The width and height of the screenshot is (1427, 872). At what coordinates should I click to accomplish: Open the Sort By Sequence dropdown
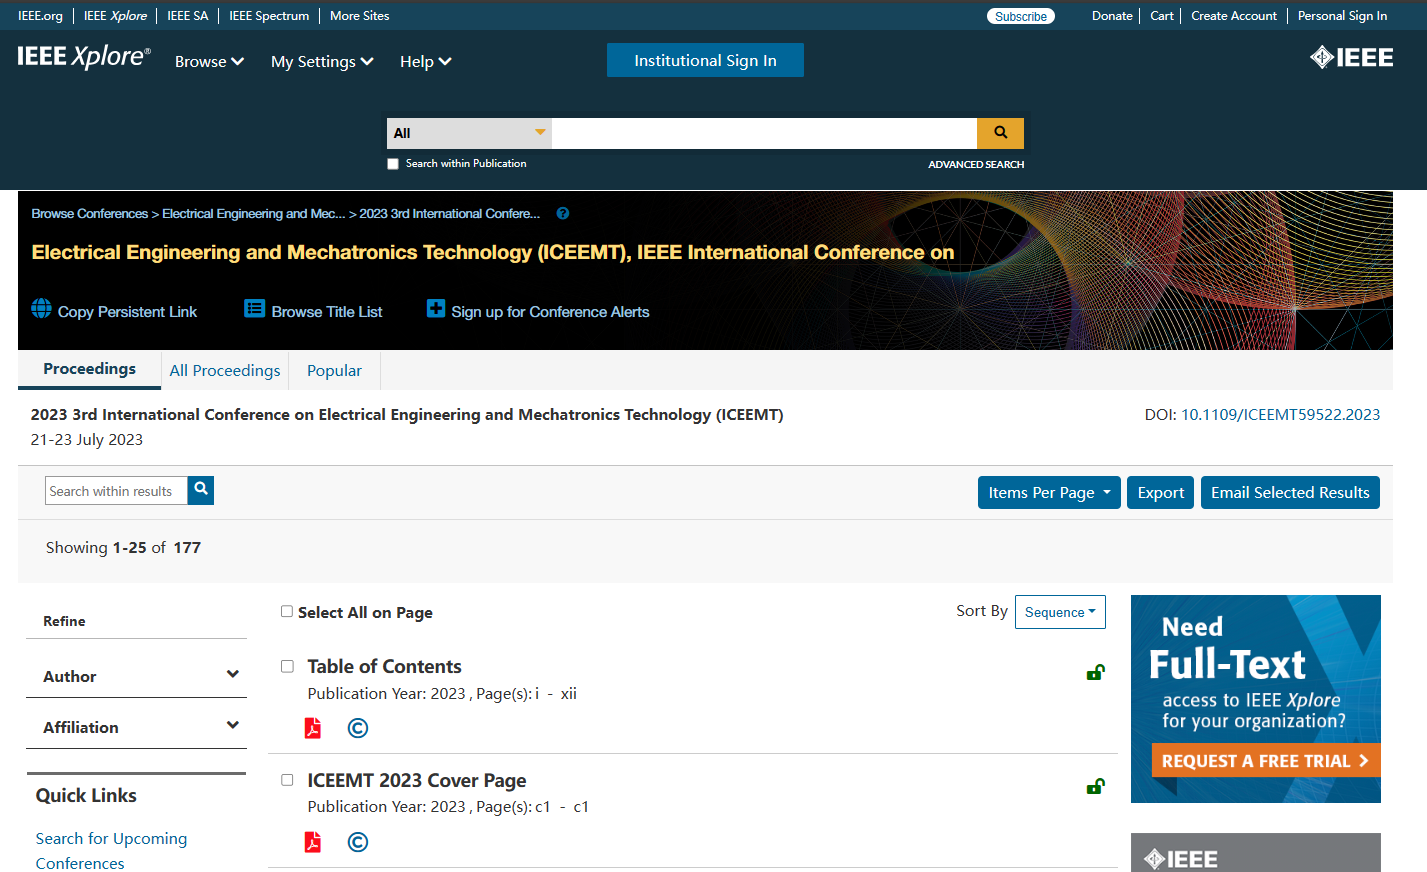(x=1060, y=612)
